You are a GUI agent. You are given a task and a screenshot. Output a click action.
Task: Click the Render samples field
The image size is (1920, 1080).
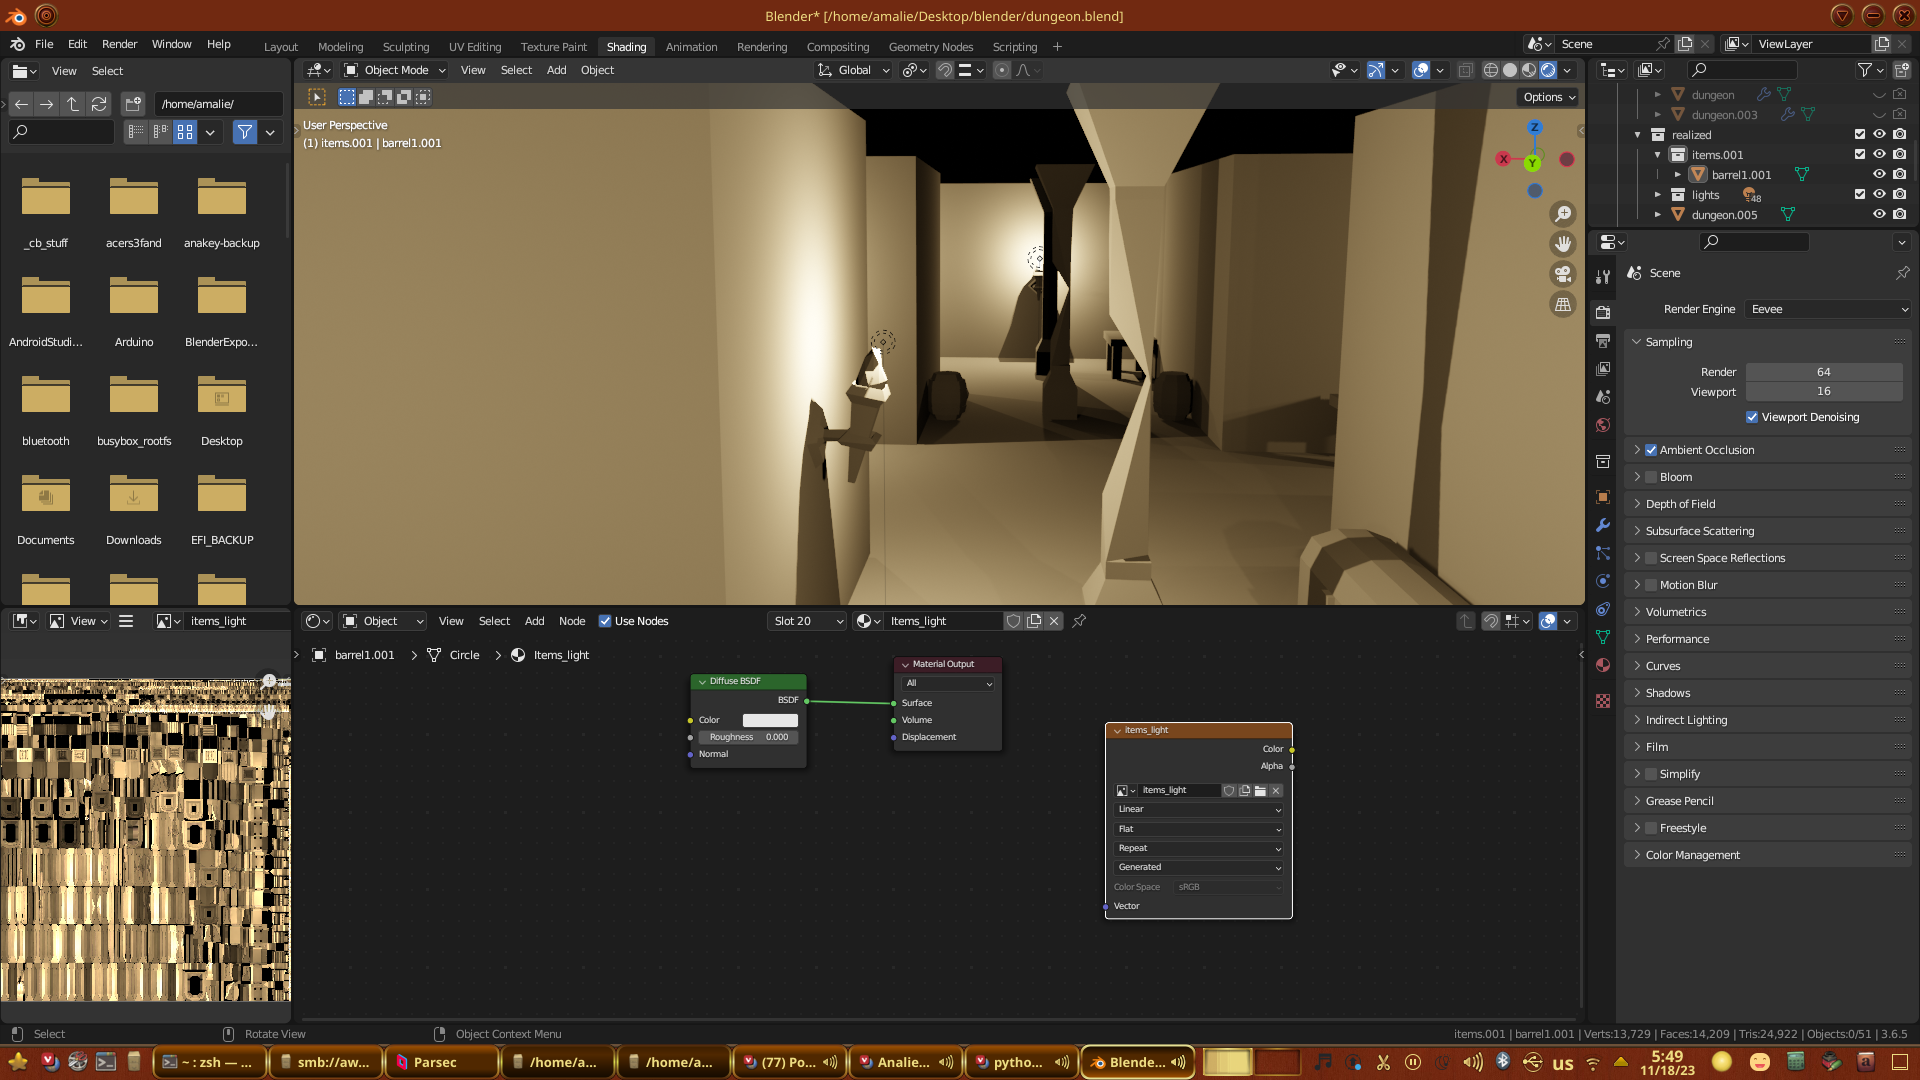click(1823, 372)
